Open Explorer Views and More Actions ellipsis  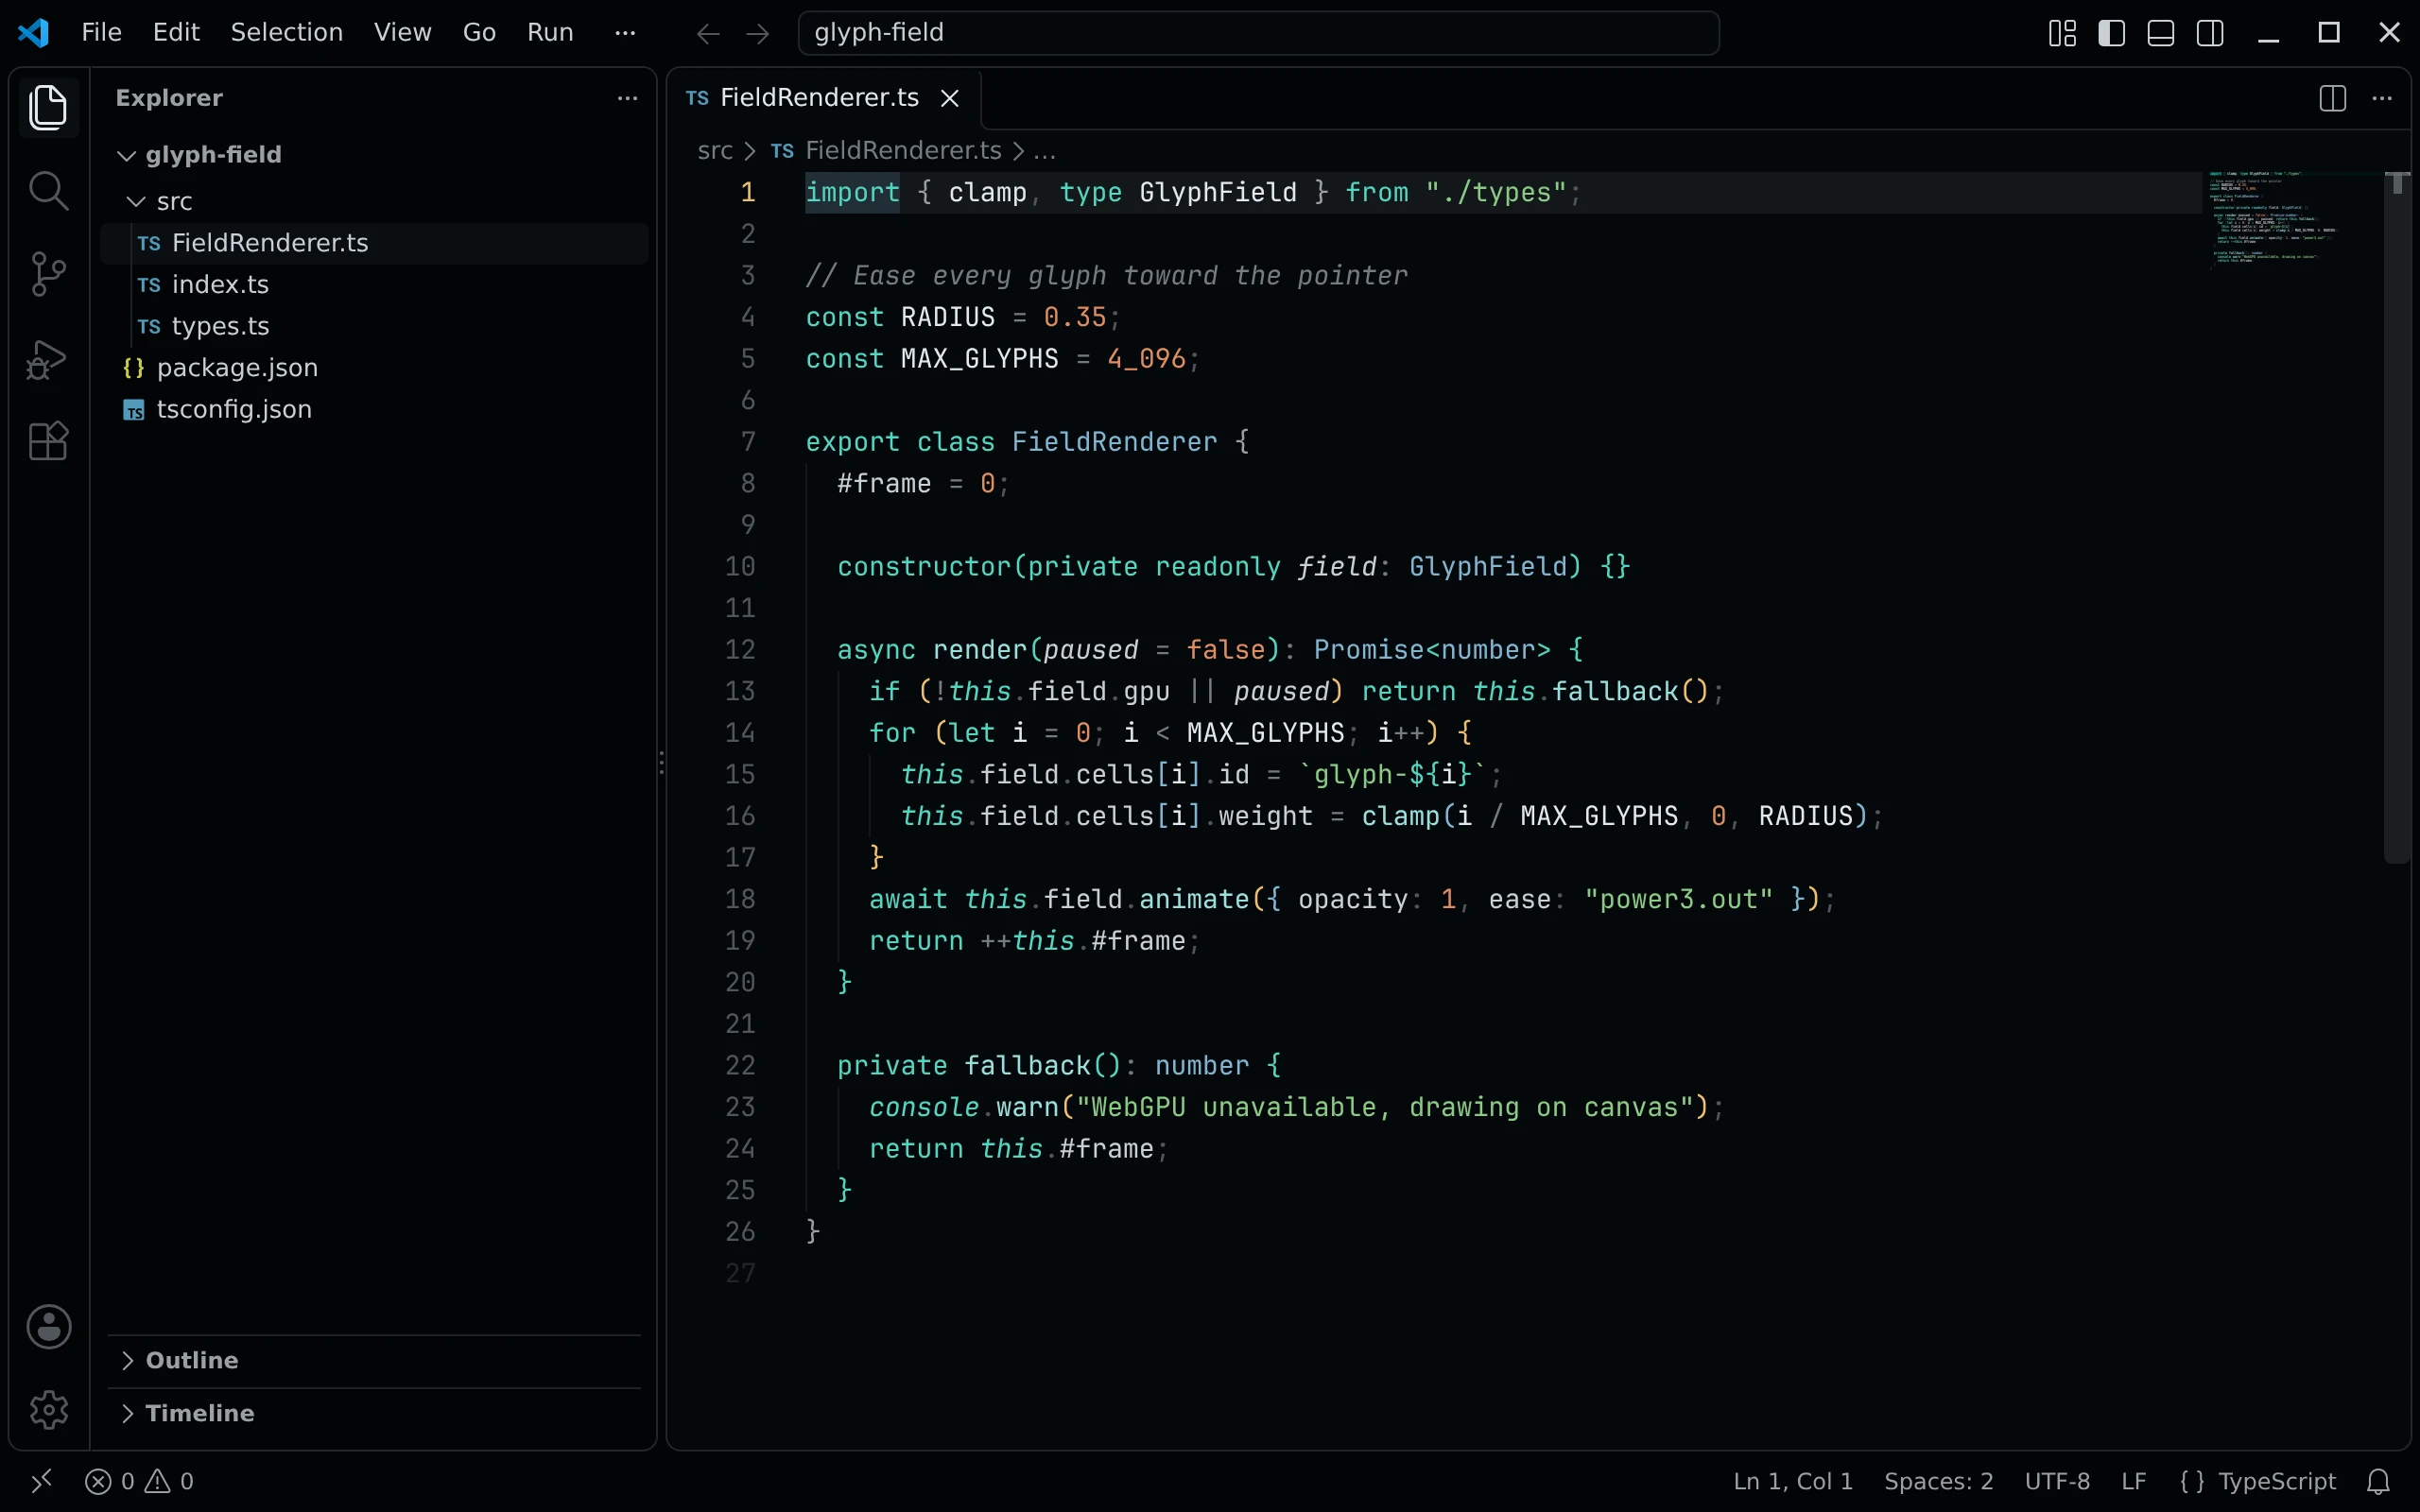click(x=627, y=98)
